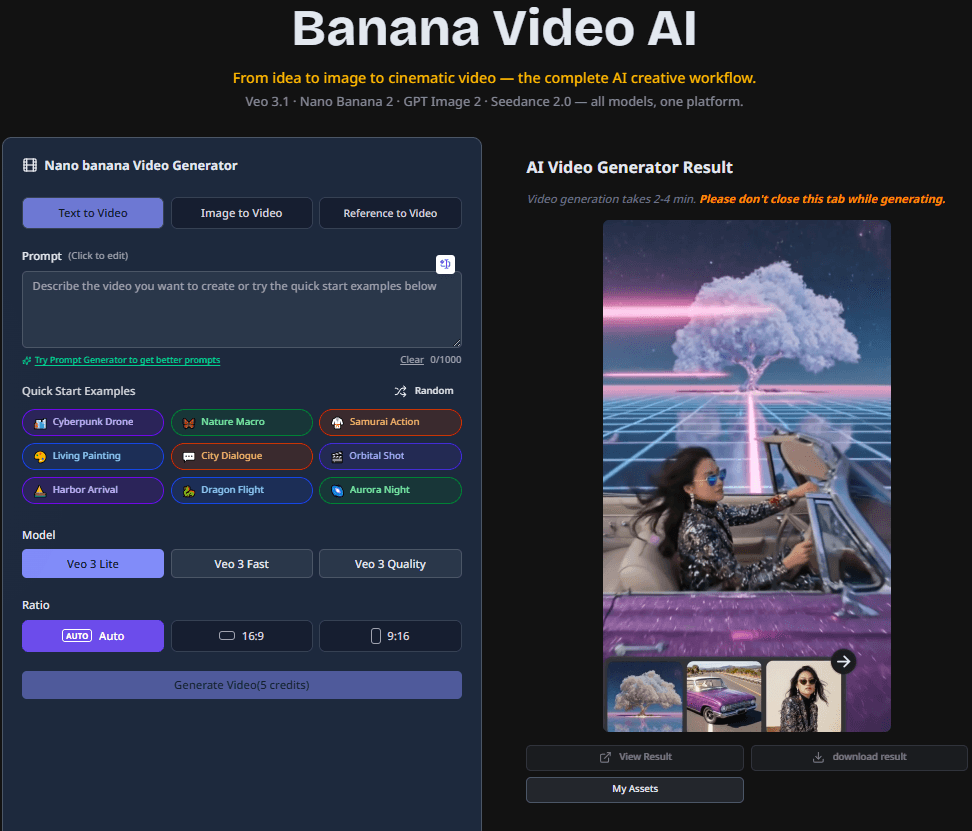Choose the Harbor Arrival example

(93, 490)
